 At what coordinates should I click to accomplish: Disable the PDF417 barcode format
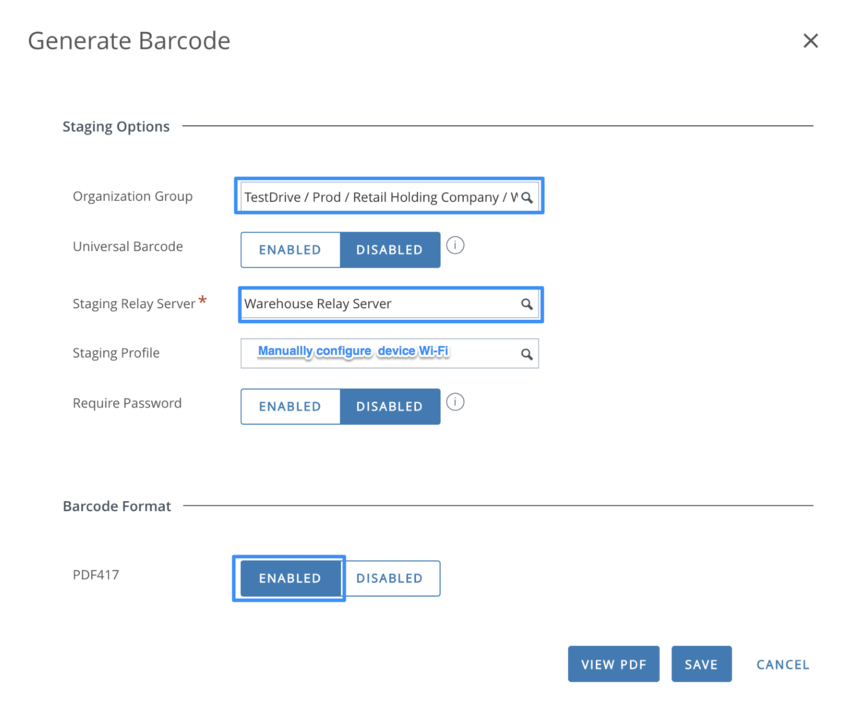click(x=389, y=578)
